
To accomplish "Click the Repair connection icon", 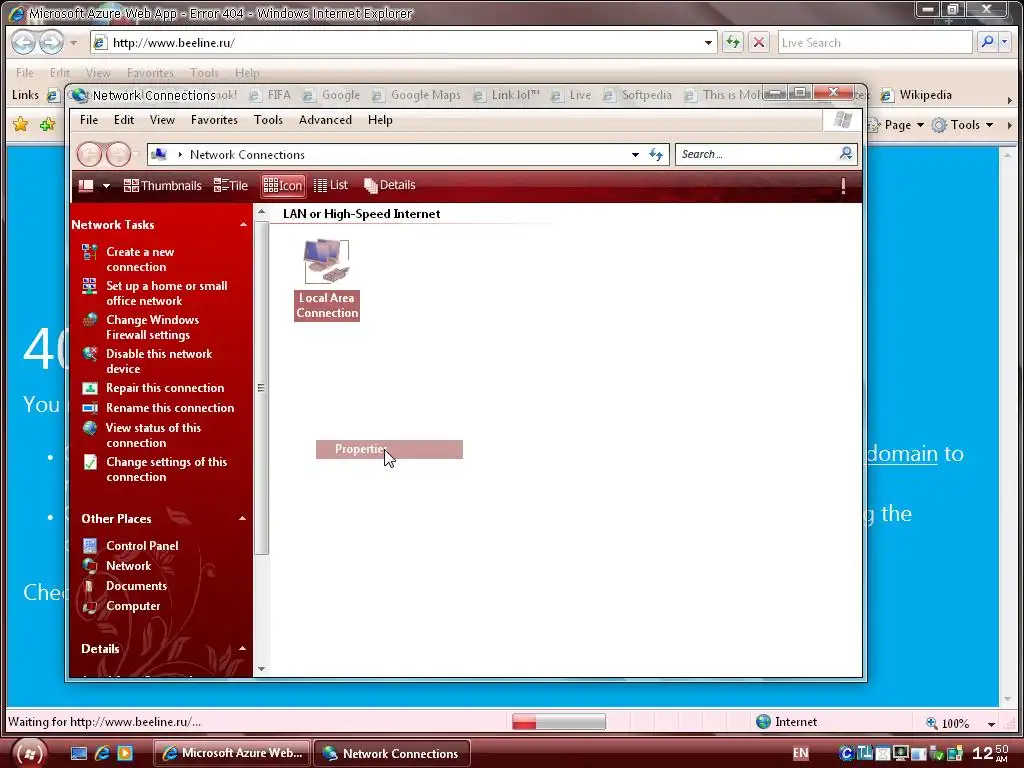I will coord(89,388).
